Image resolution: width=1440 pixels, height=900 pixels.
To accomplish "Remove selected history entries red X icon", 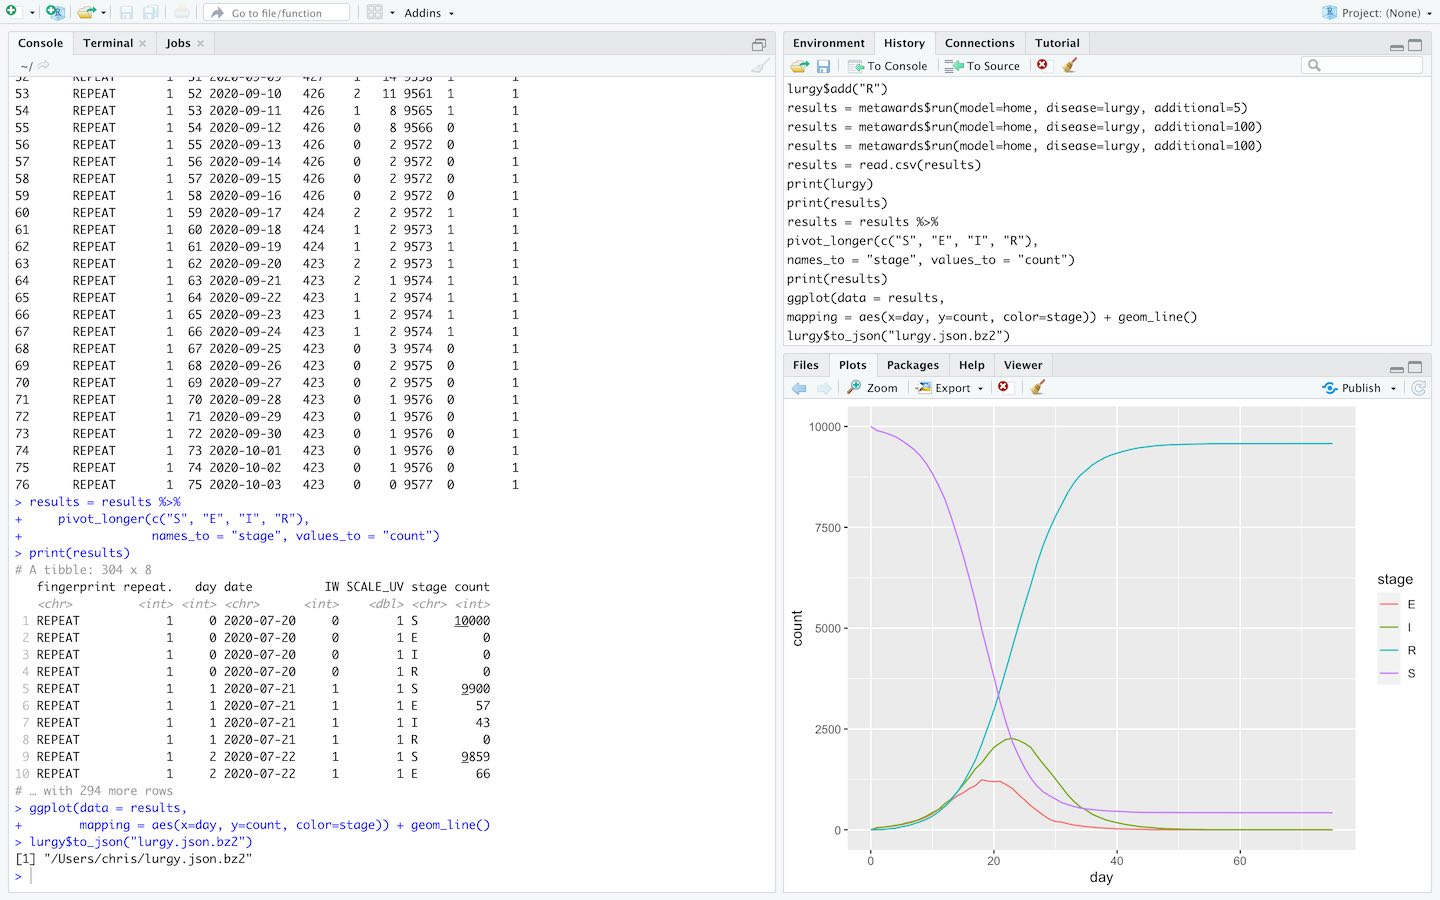I will pos(1042,65).
